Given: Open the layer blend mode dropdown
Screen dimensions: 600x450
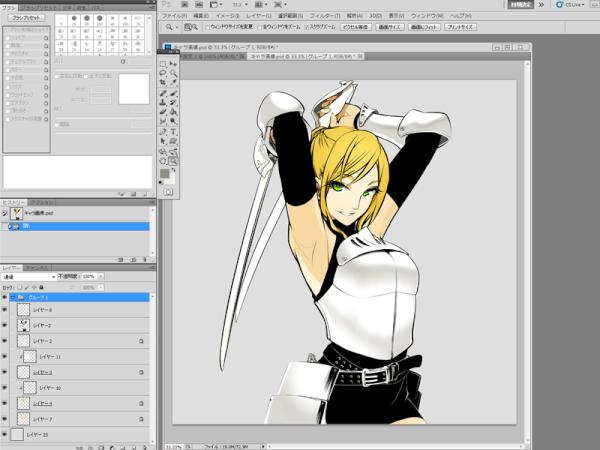Looking at the screenshot, I should tap(29, 276).
